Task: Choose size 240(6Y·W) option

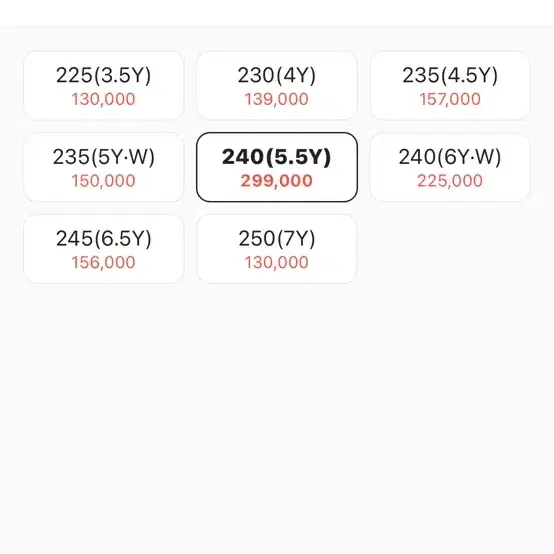Action: 450,167
